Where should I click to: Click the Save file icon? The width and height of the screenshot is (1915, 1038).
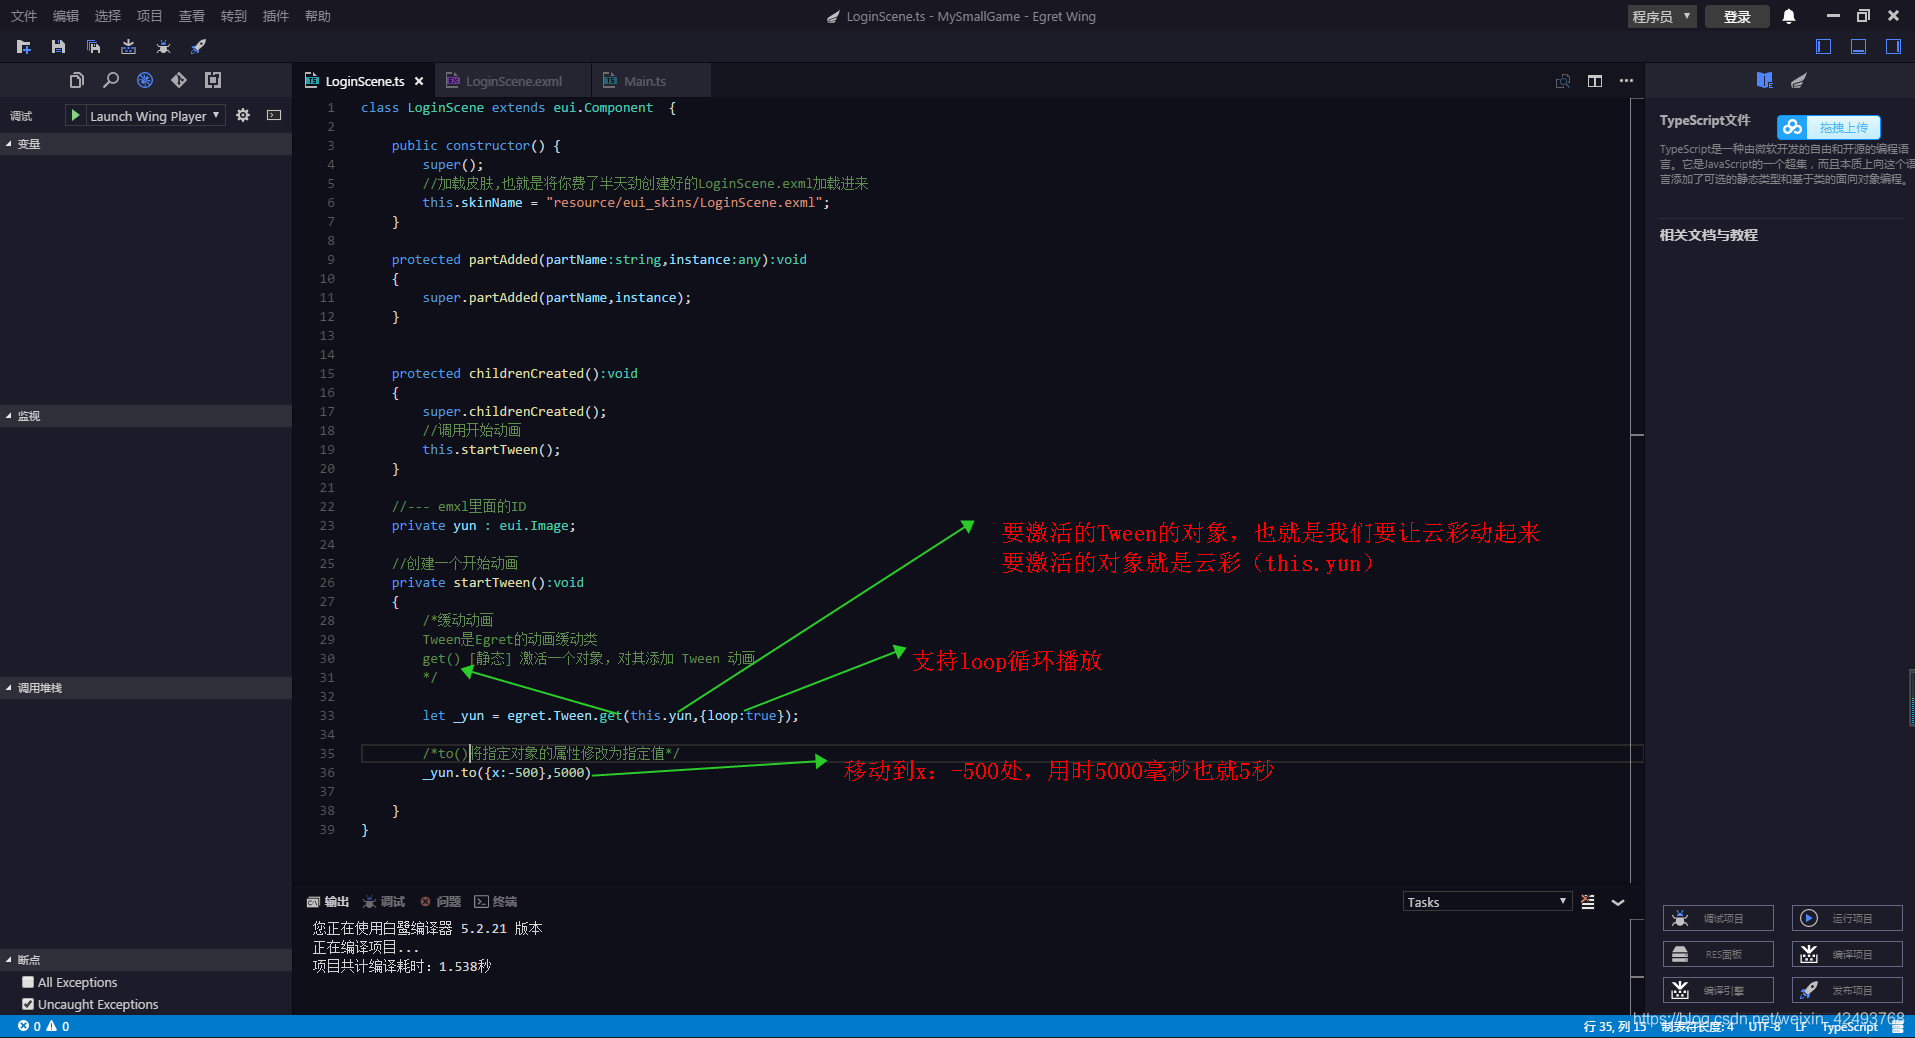[58, 47]
